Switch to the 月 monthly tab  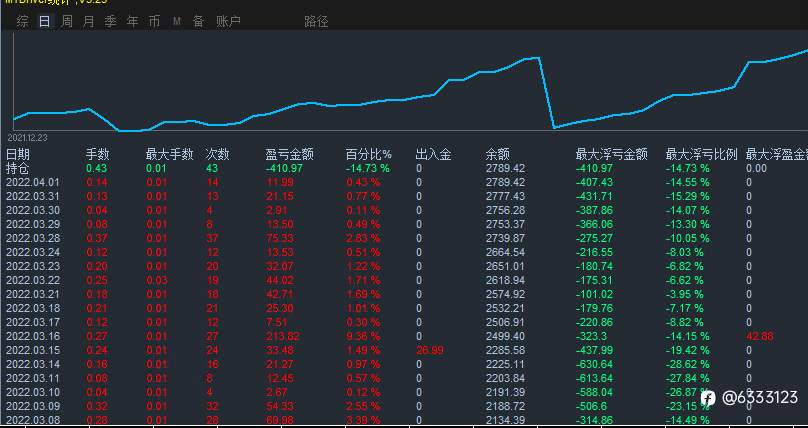(89, 21)
